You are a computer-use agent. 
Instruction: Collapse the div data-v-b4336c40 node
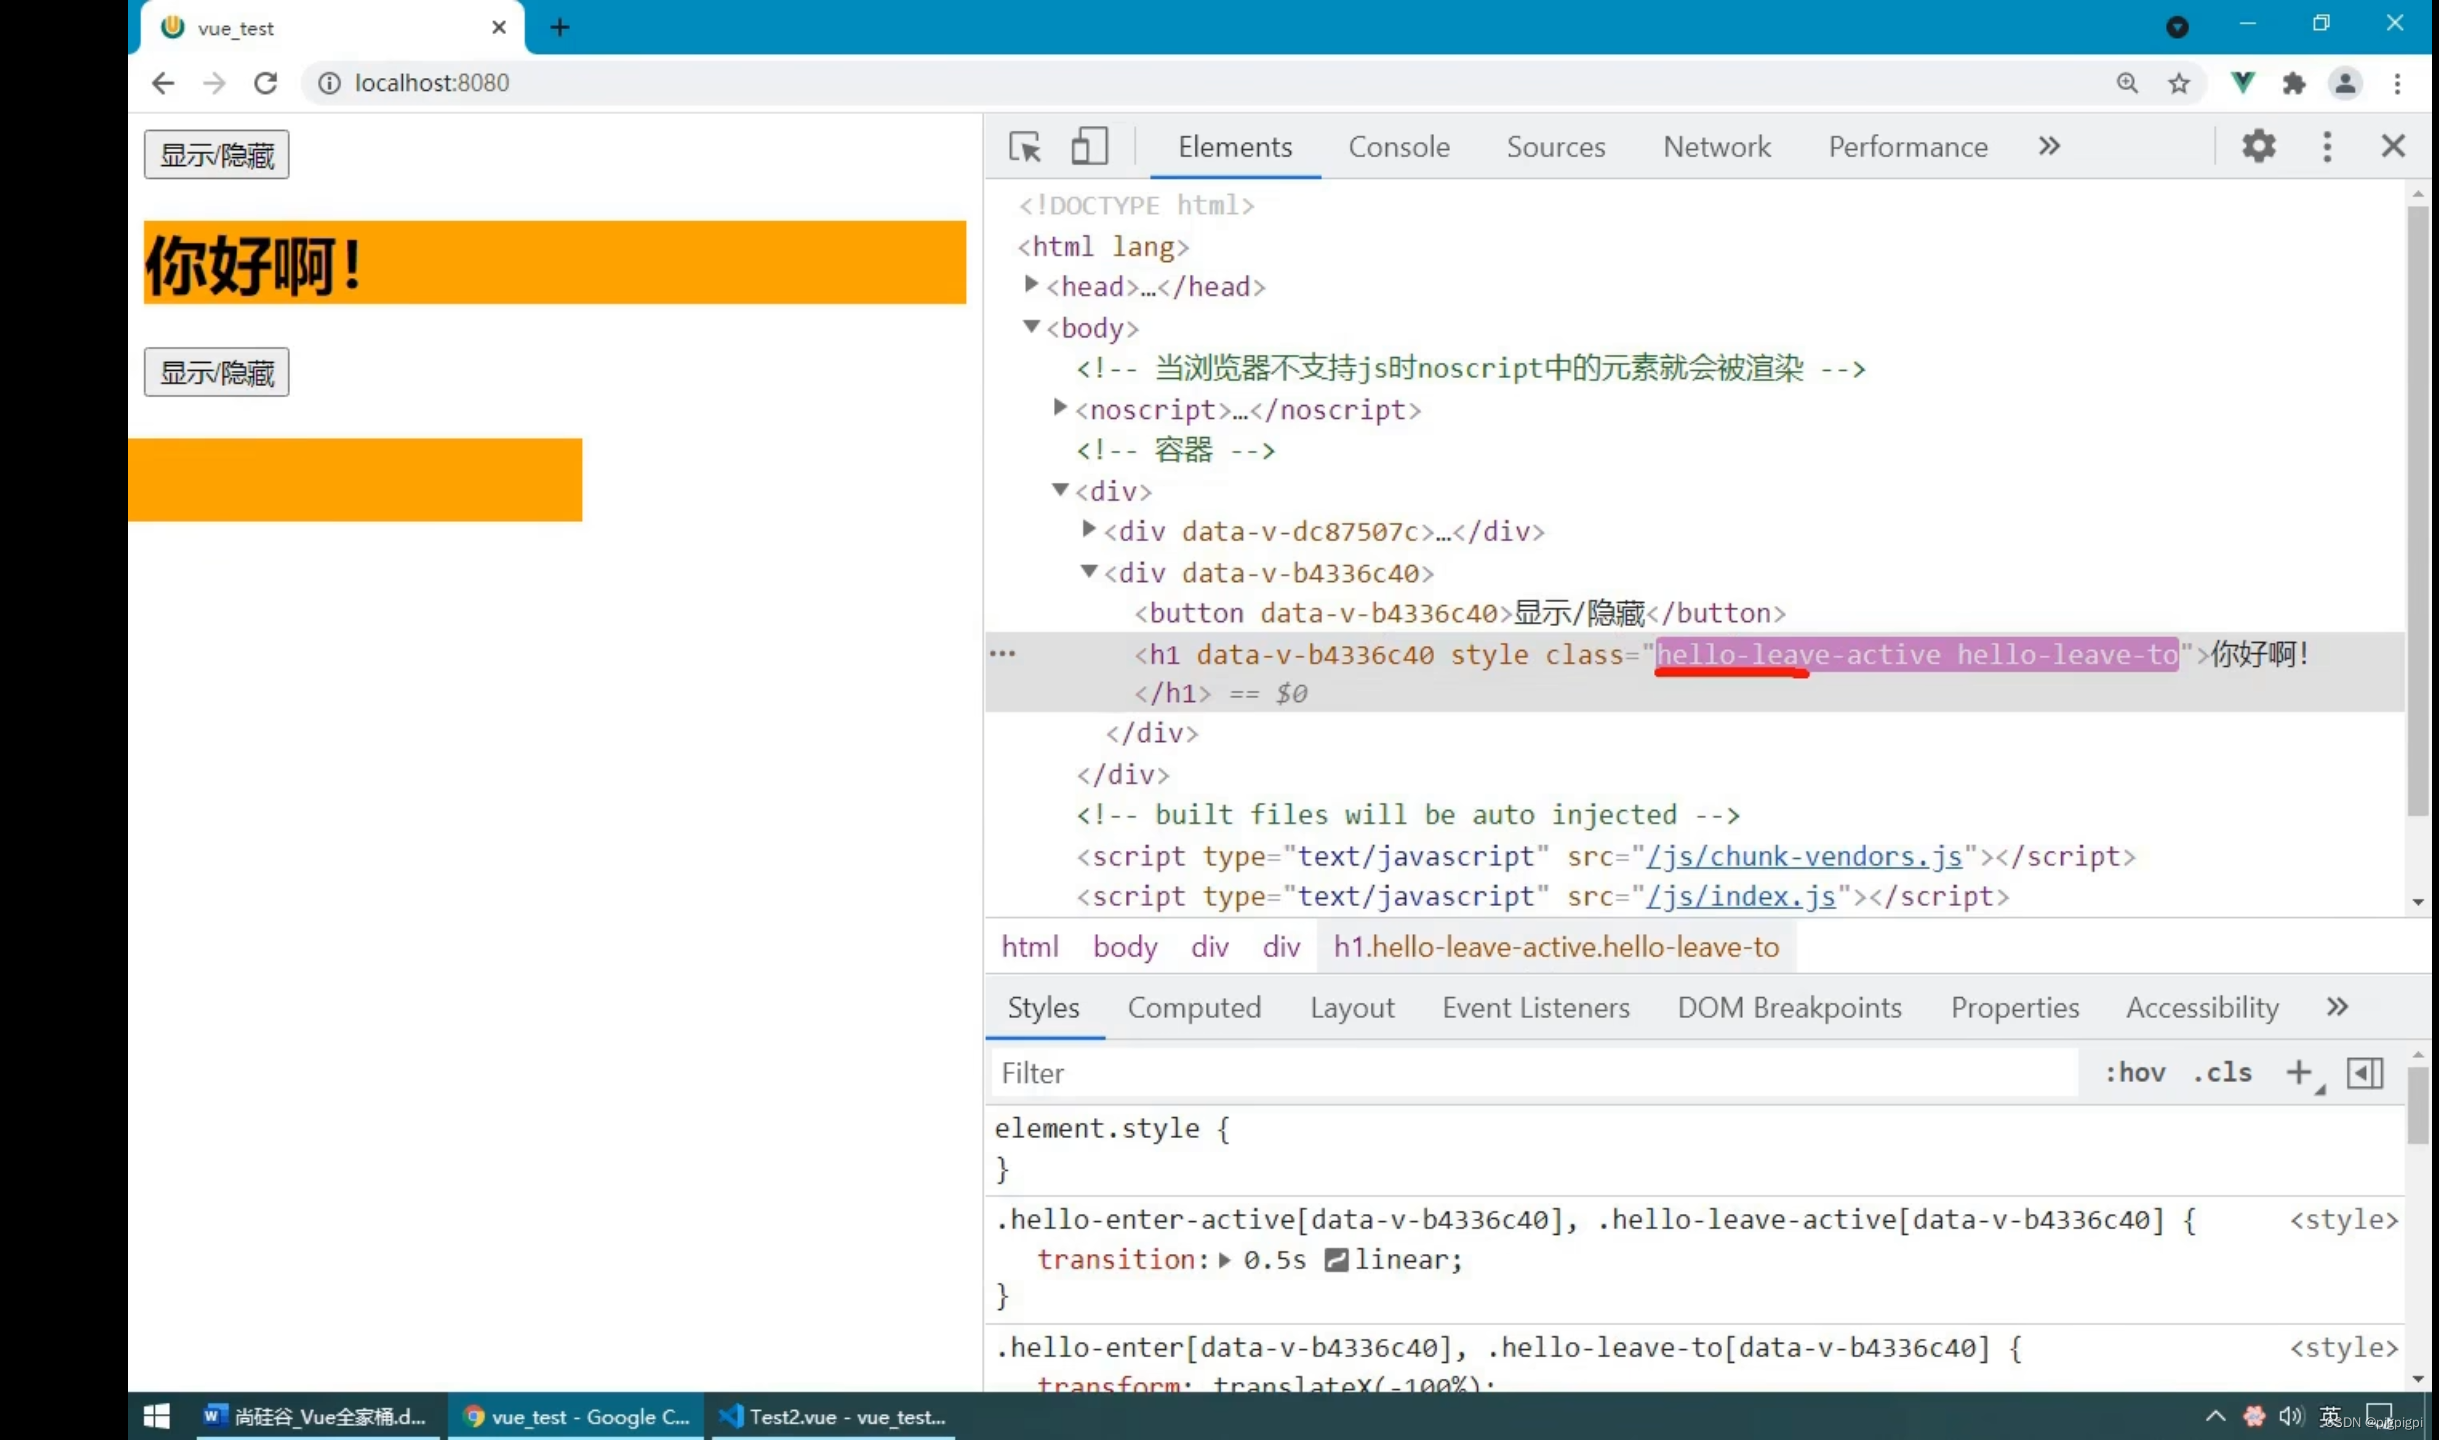pyautogui.click(x=1089, y=572)
